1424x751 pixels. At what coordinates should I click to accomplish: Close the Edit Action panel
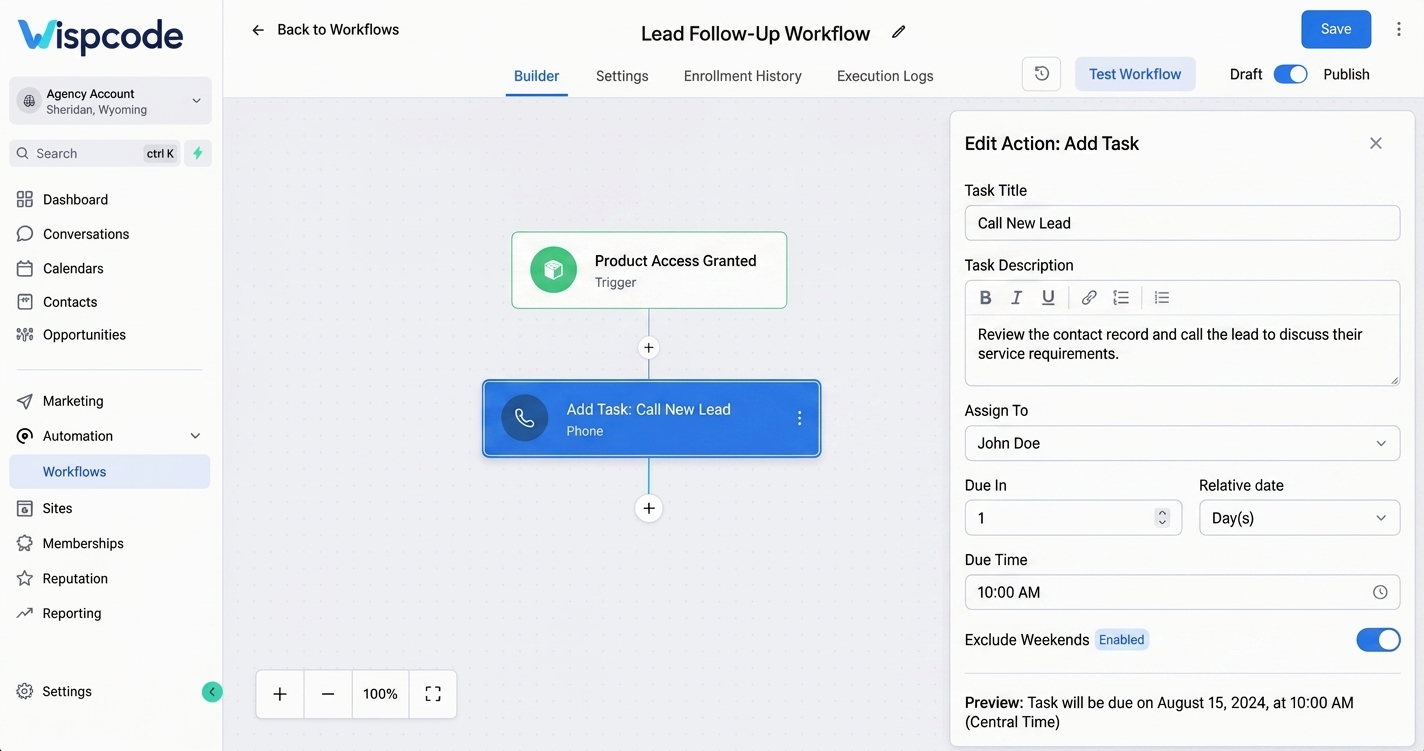[1376, 143]
